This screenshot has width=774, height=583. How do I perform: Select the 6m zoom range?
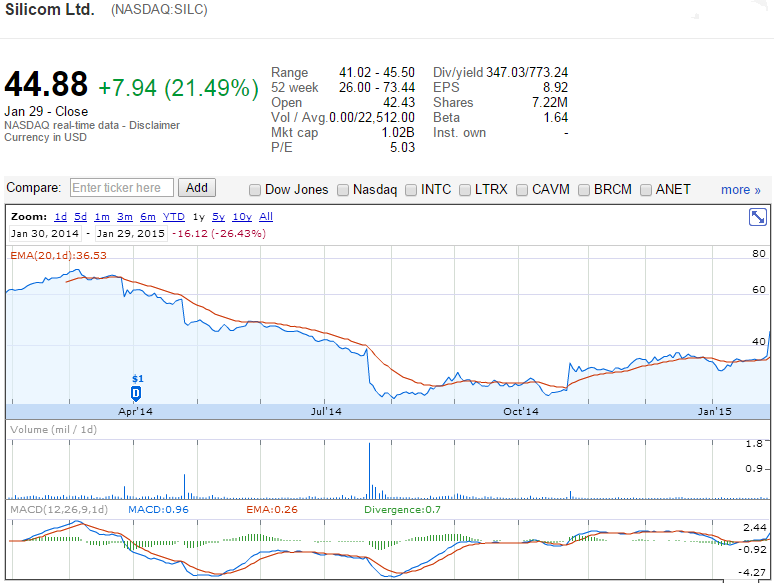(148, 216)
